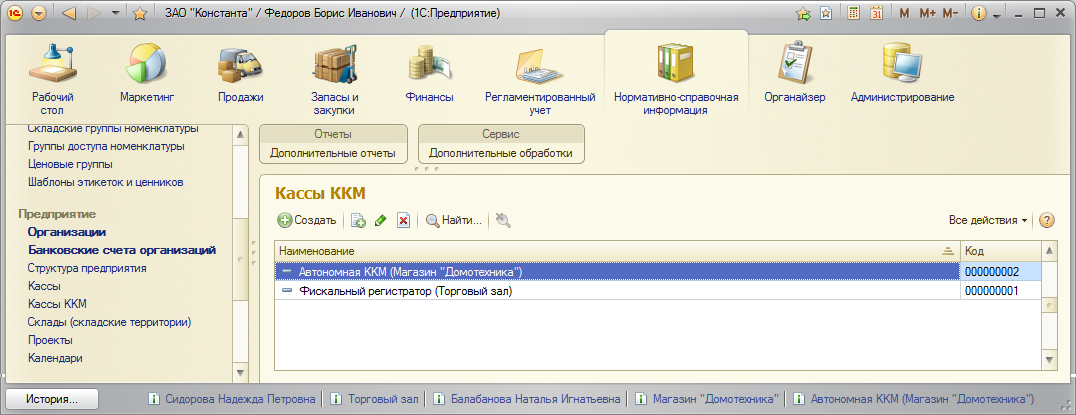Go back with the left arrow

pos(69,13)
